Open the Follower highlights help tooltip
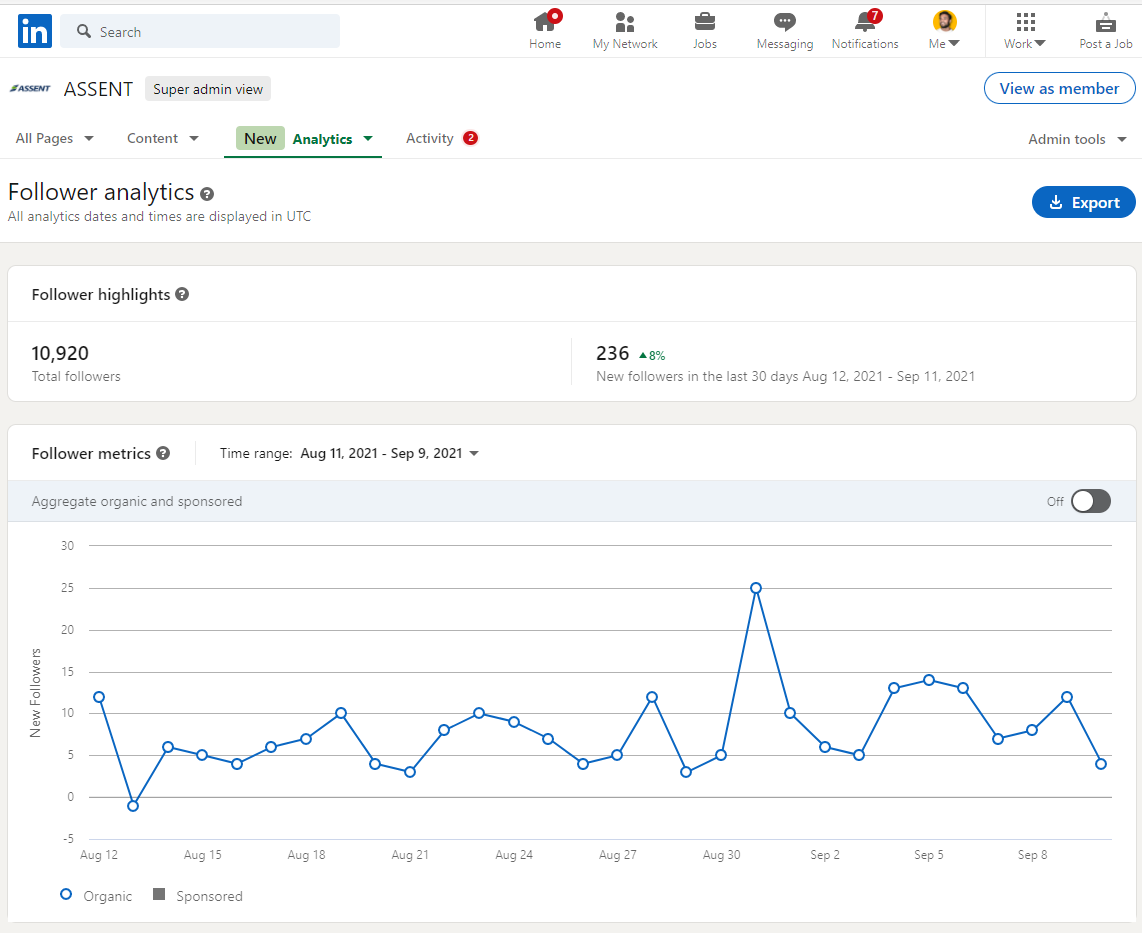The width and height of the screenshot is (1142, 933). pyautogui.click(x=182, y=294)
